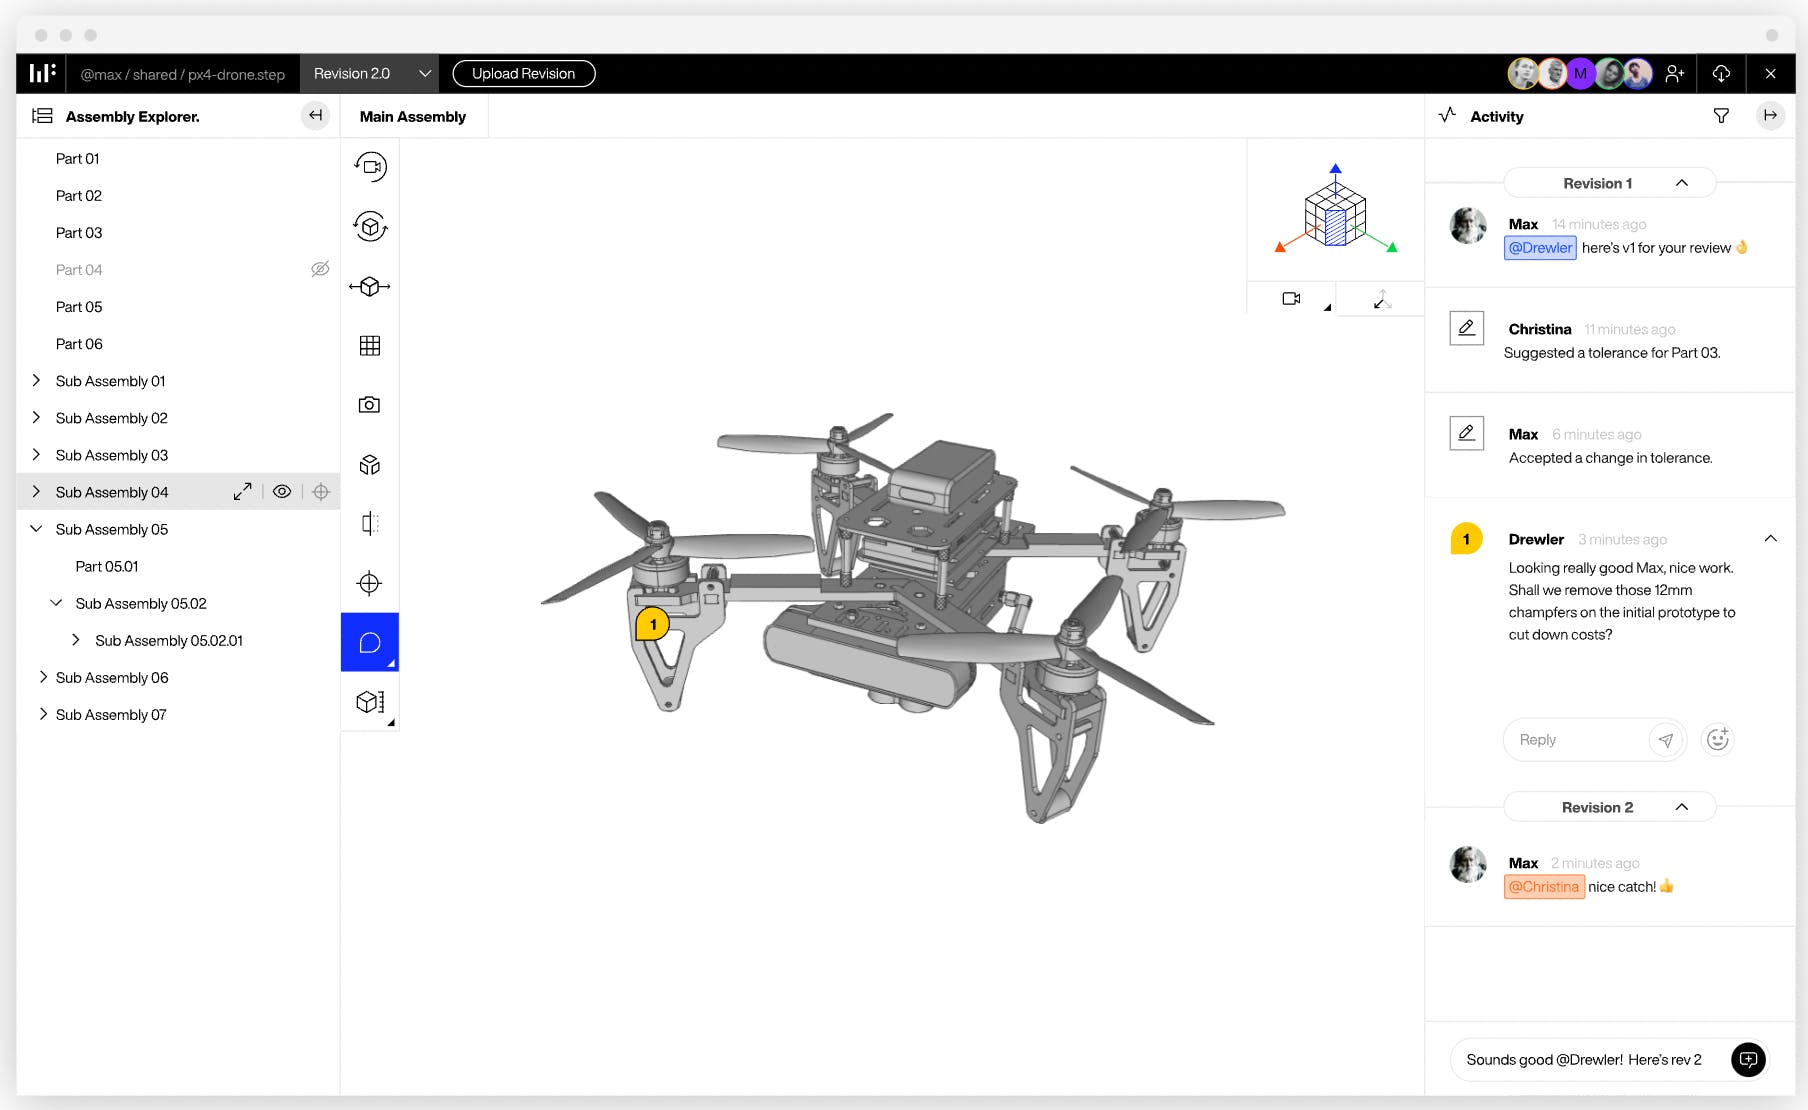Image resolution: width=1808 pixels, height=1110 pixels.
Task: Submit the new comment with the black button
Action: point(1748,1060)
